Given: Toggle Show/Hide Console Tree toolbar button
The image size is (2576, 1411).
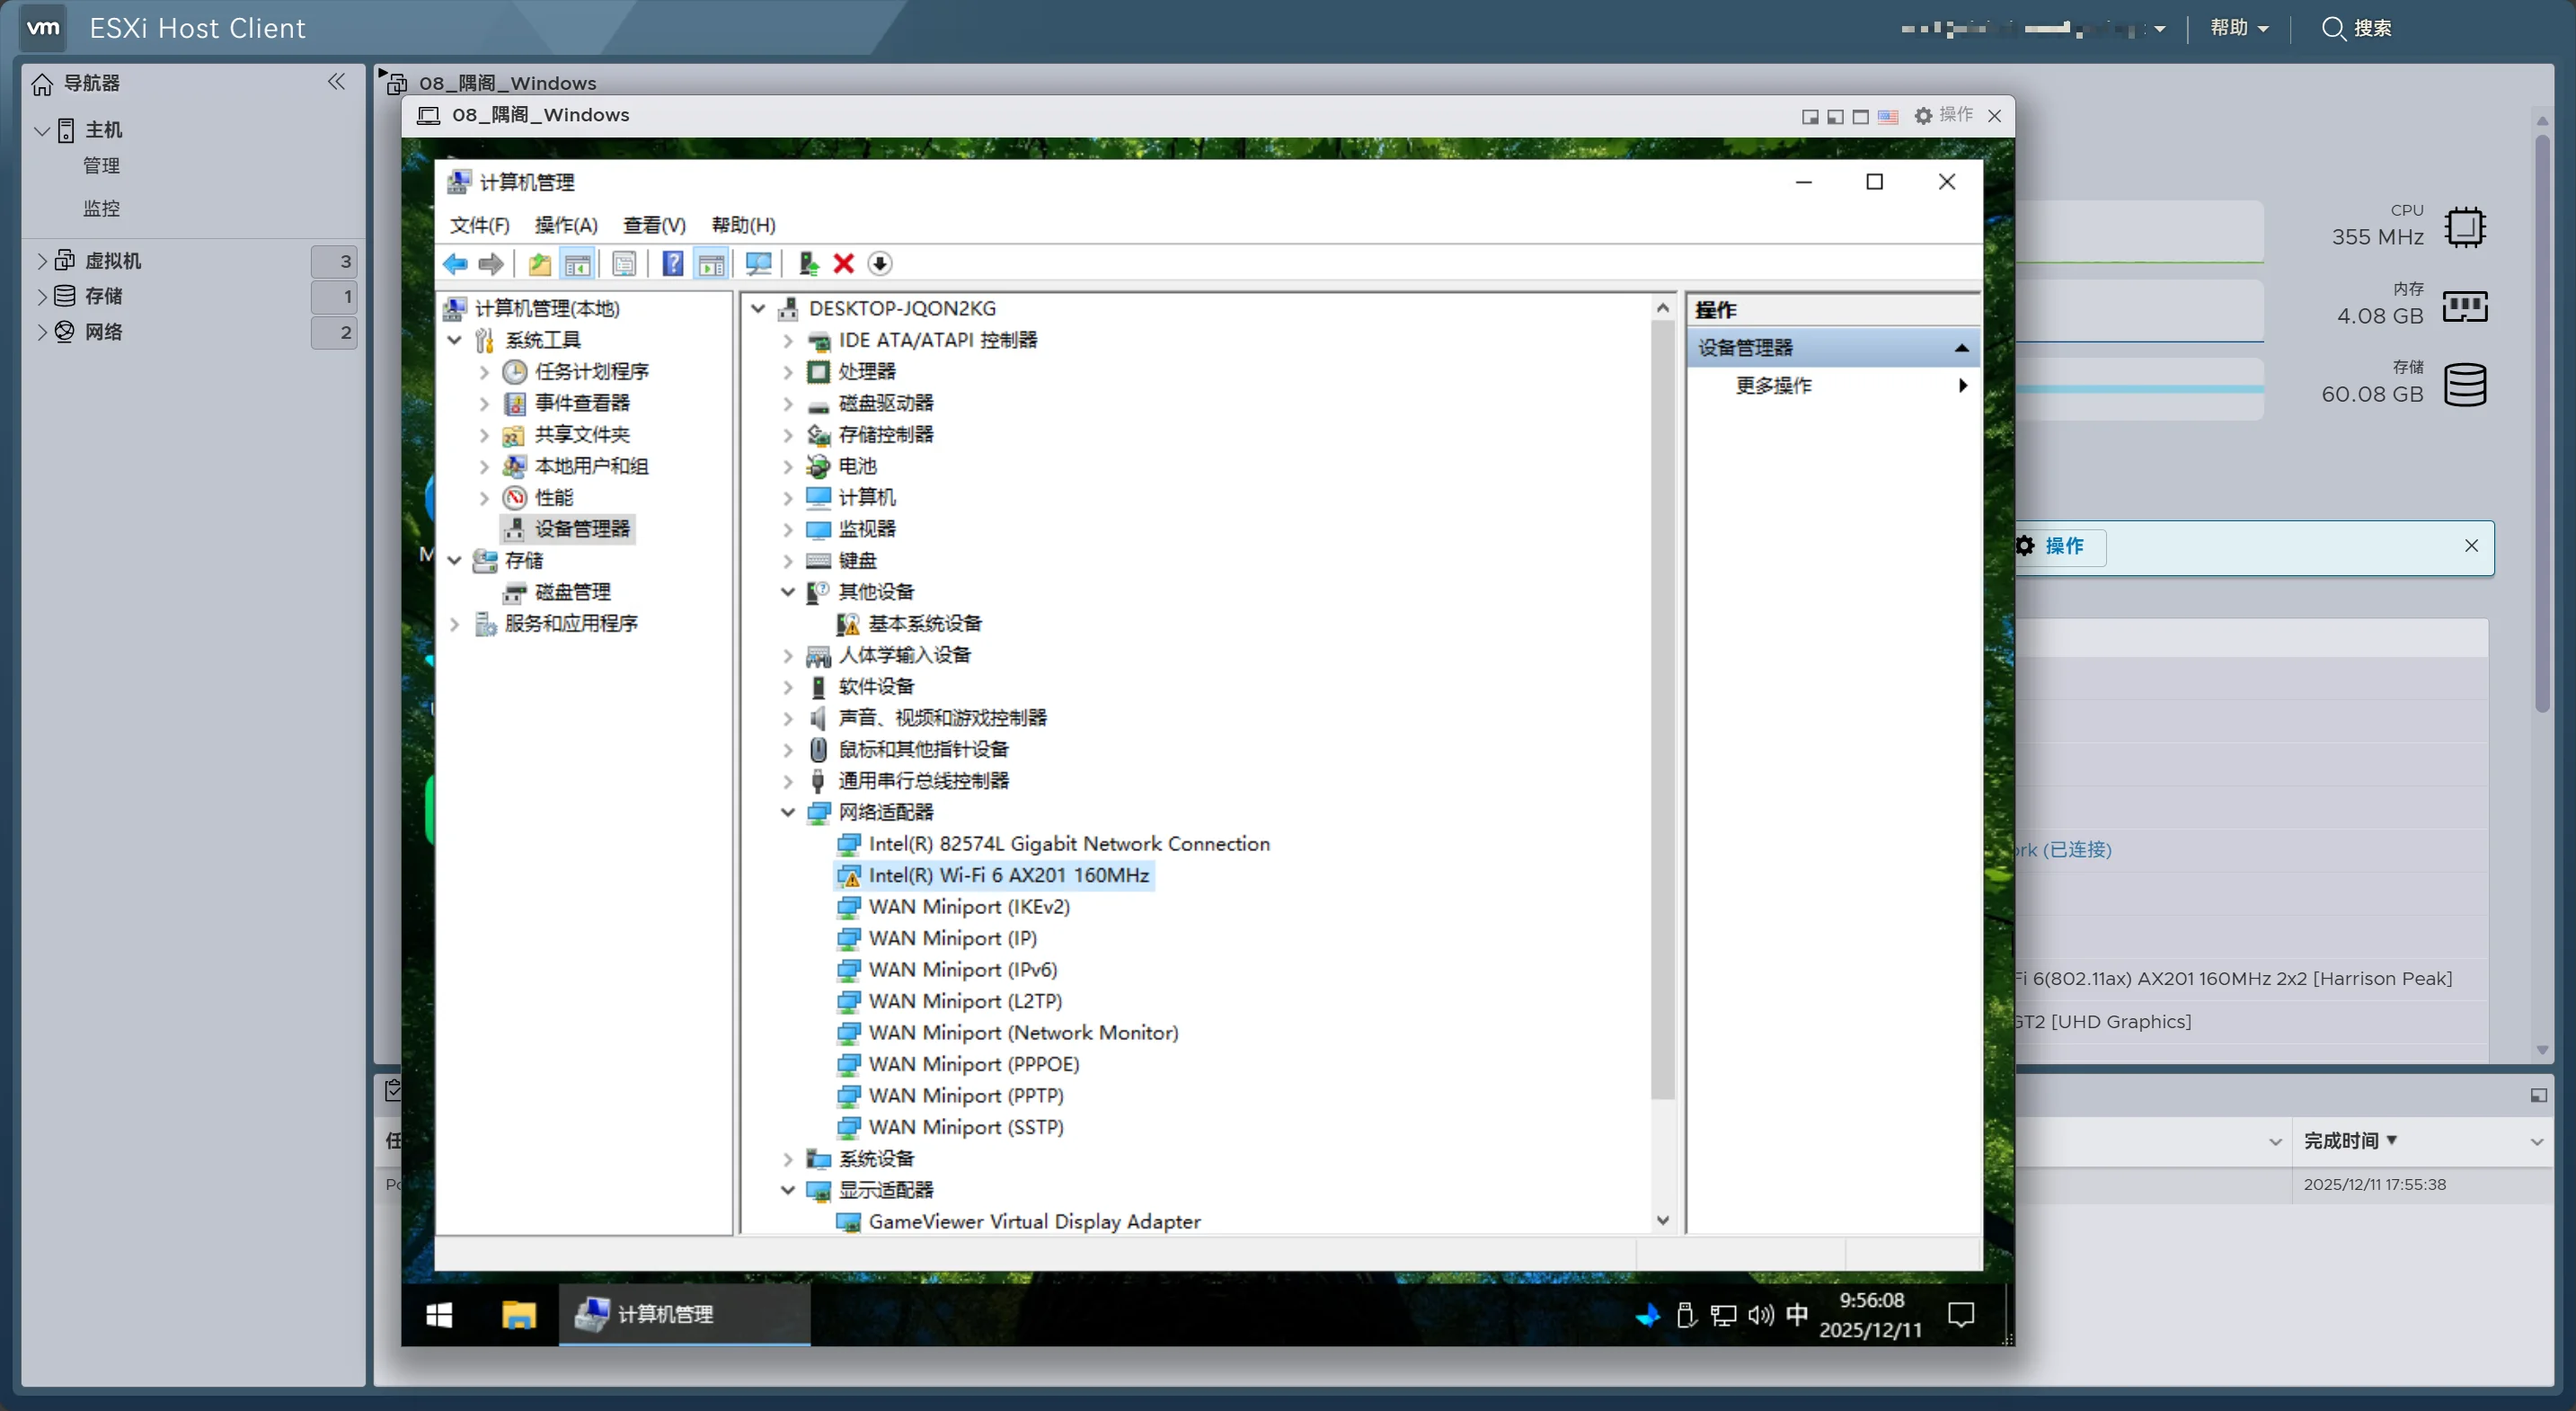Looking at the screenshot, I should pyautogui.click(x=577, y=264).
